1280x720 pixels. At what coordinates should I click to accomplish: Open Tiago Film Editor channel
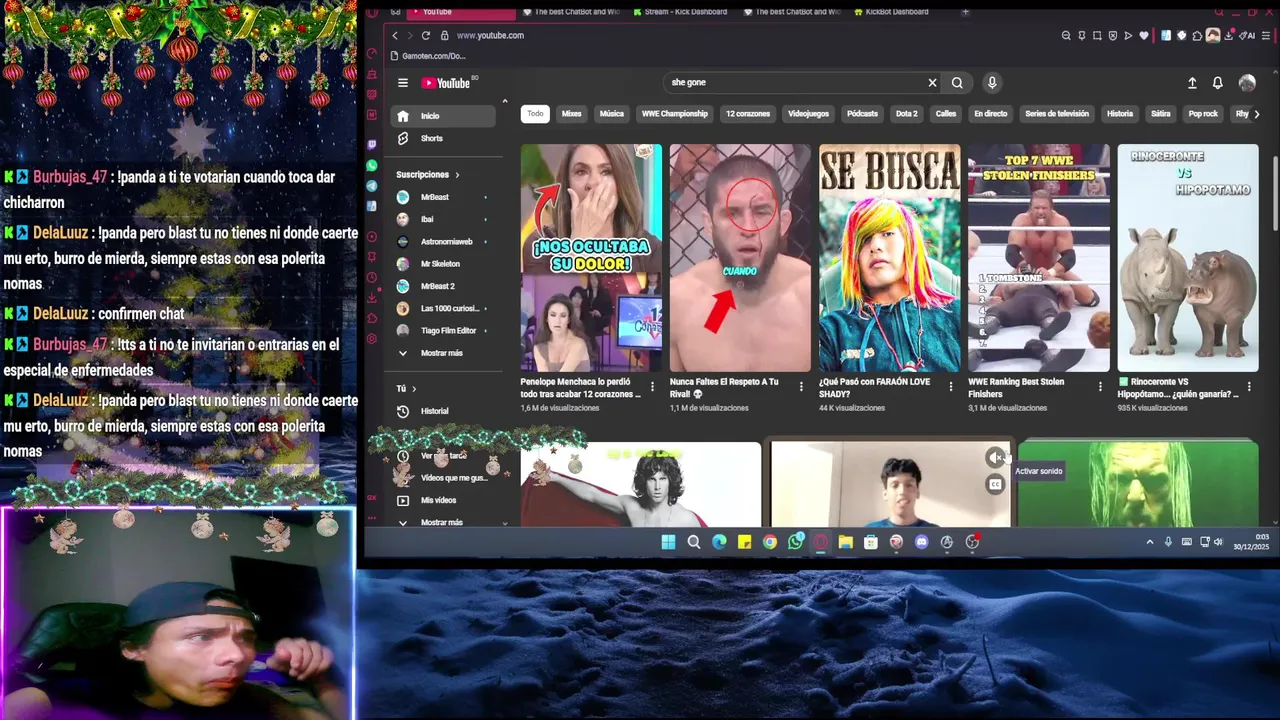[x=442, y=330]
